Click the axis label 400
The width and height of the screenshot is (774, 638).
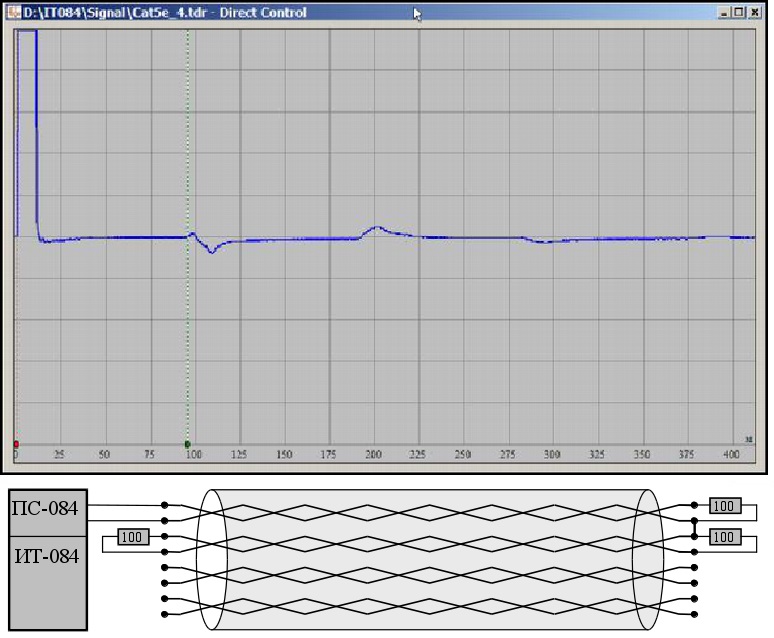pos(731,454)
